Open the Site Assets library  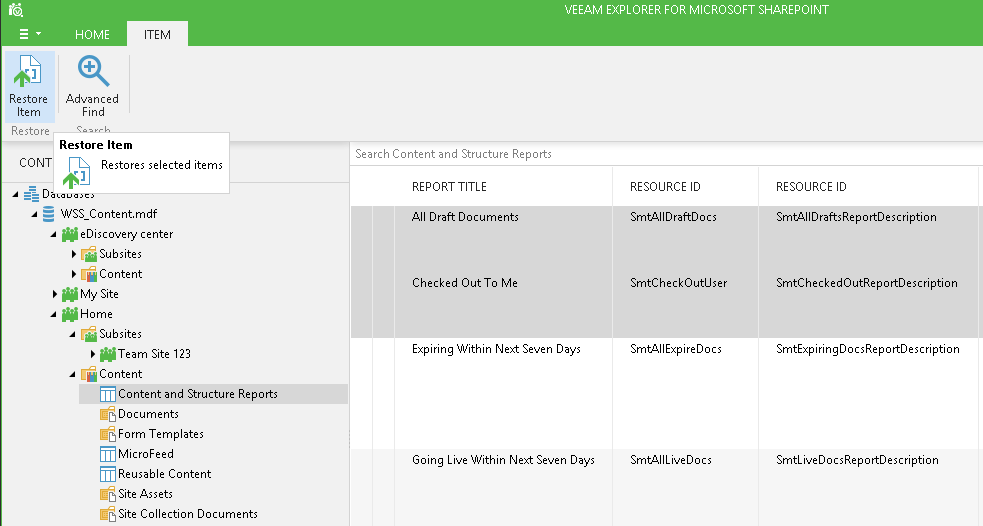(145, 494)
